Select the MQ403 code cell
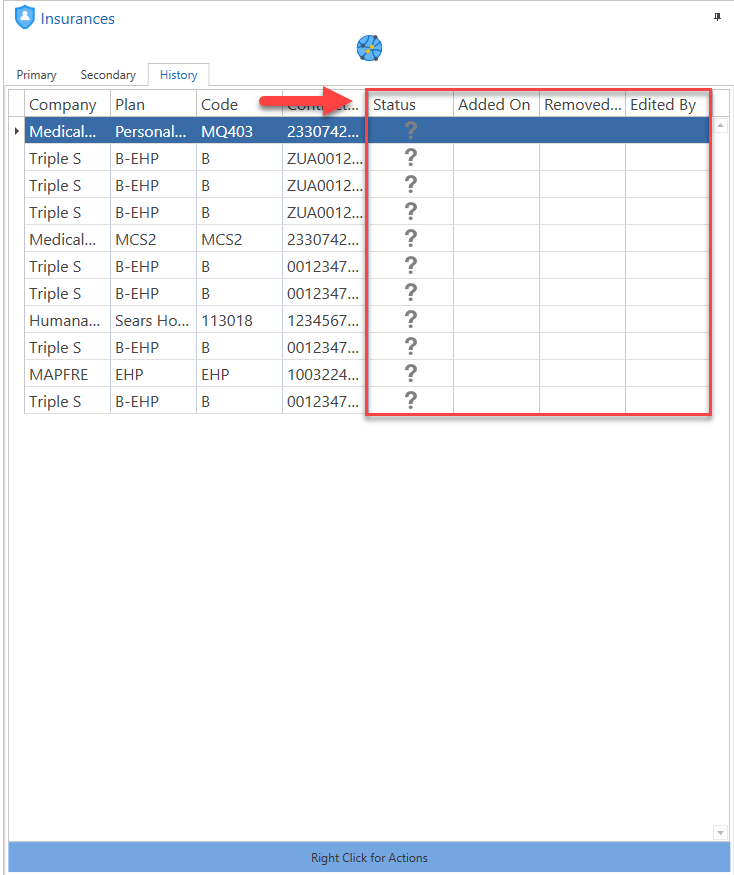This screenshot has height=875, width=734. [x=239, y=131]
